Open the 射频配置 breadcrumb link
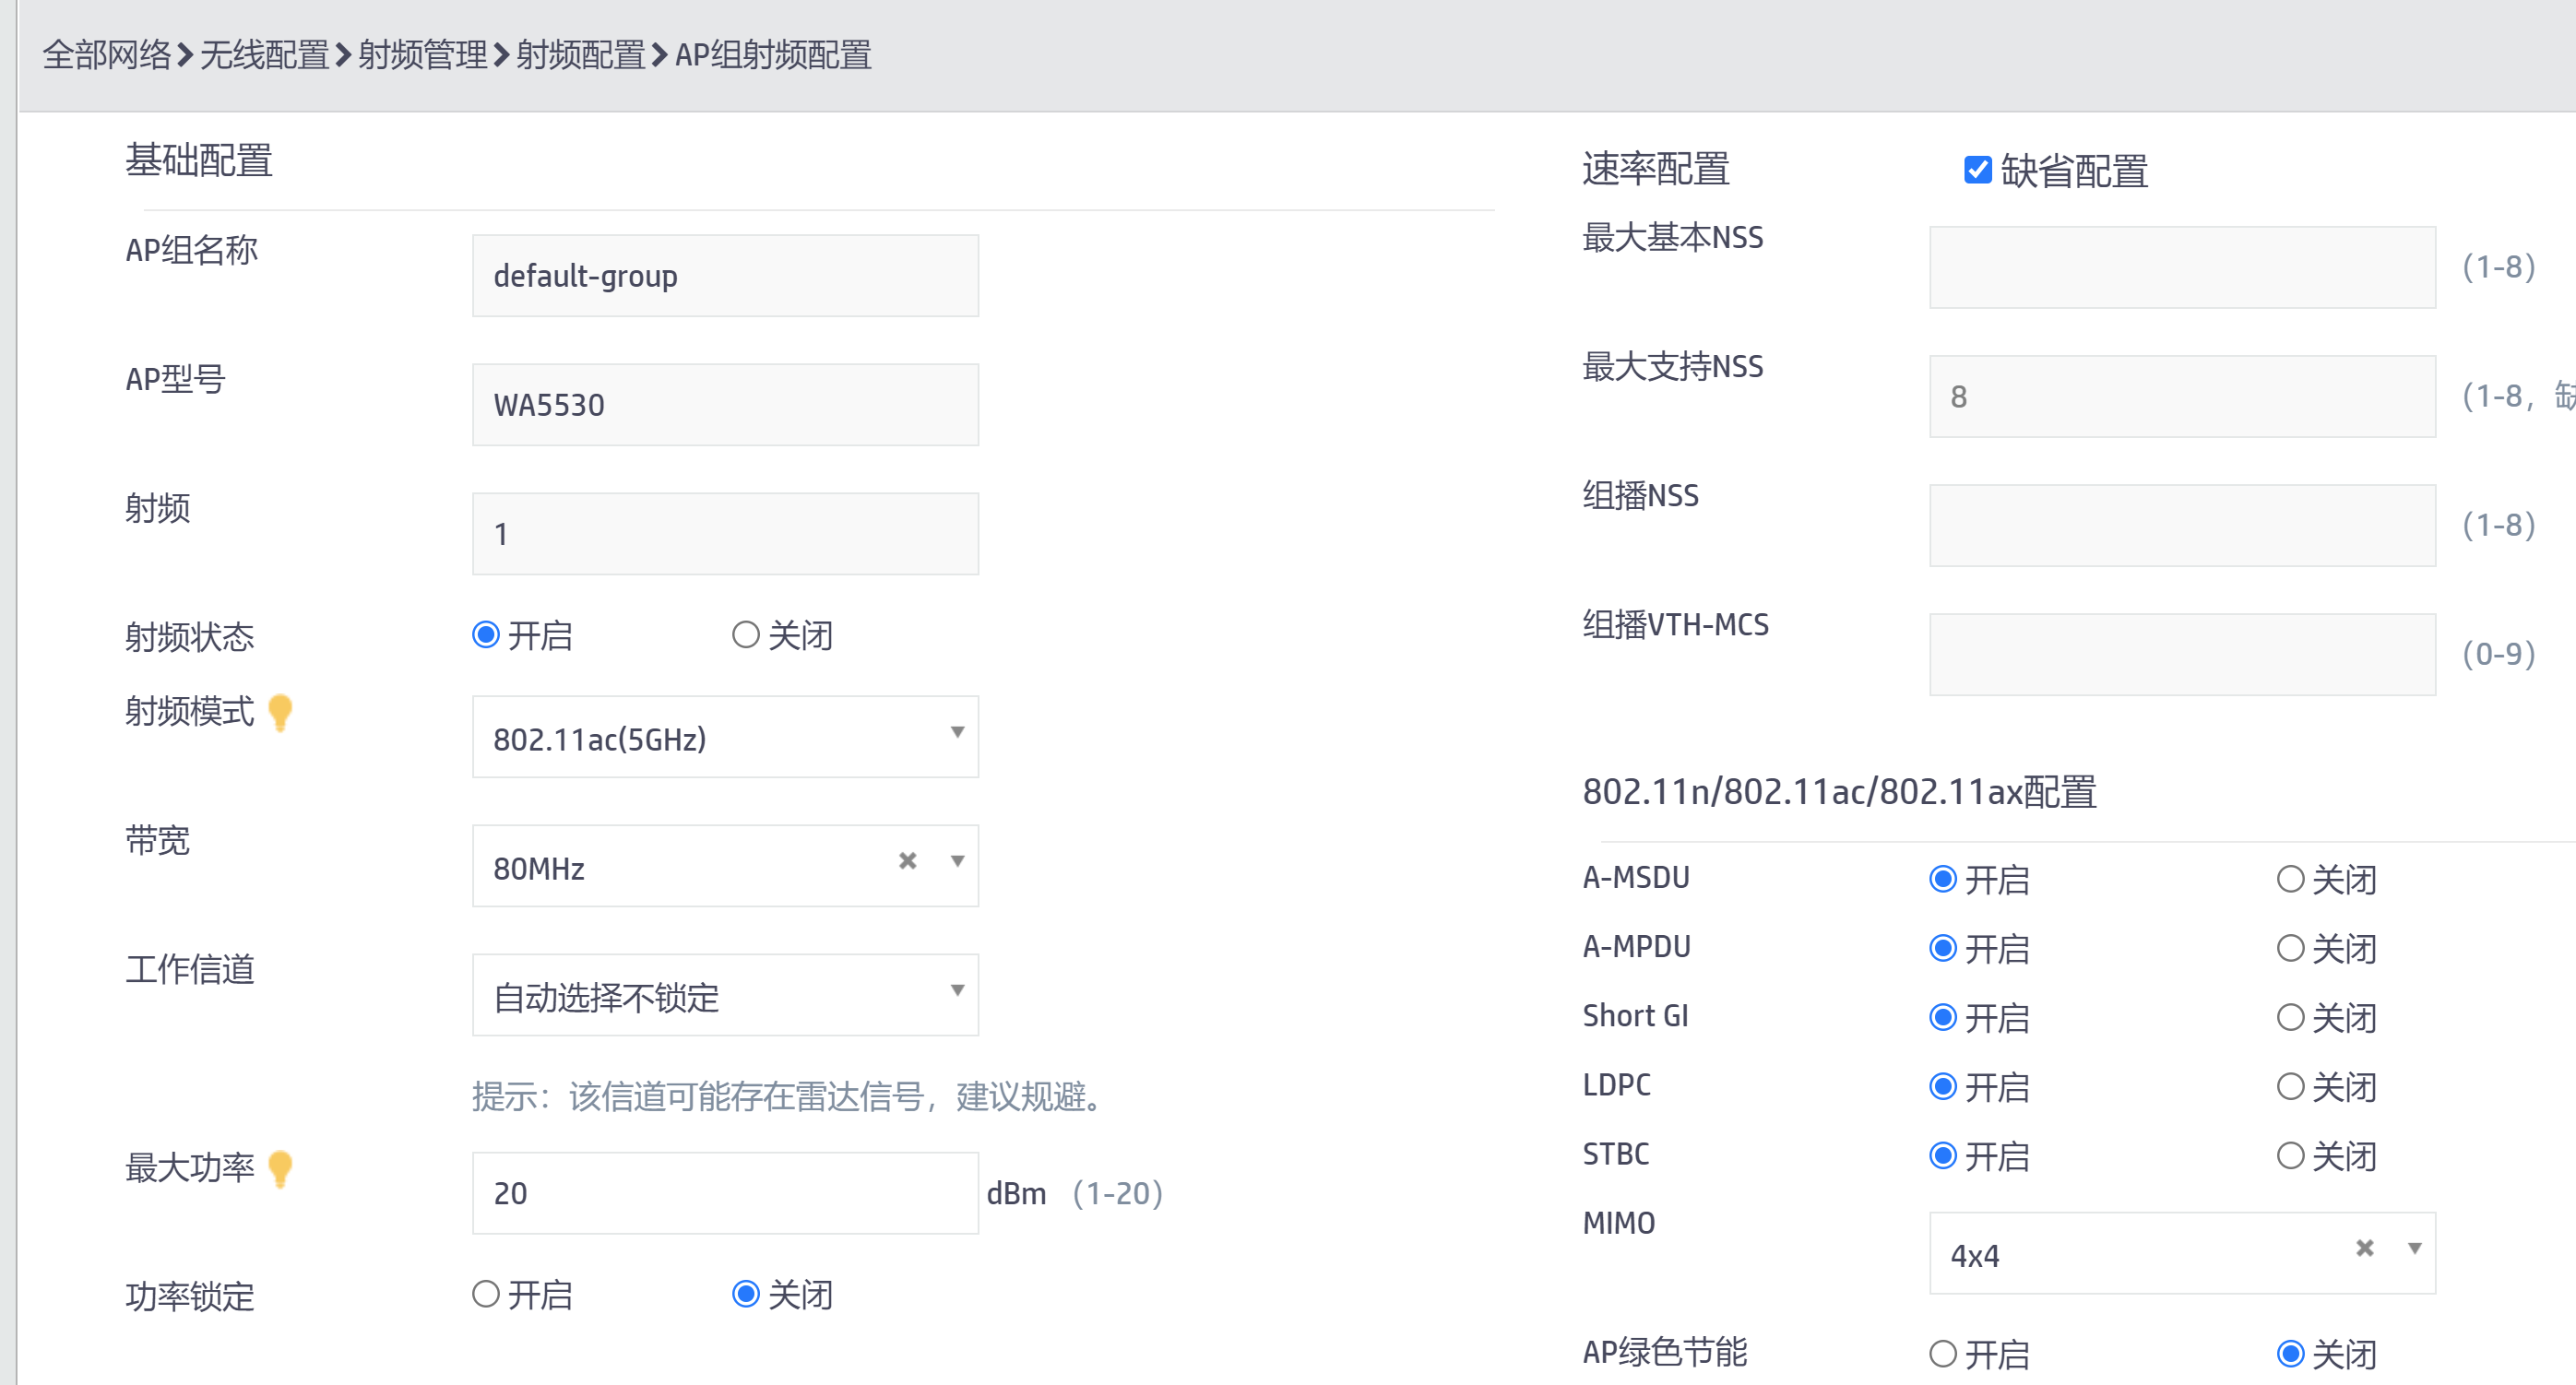 [x=580, y=55]
